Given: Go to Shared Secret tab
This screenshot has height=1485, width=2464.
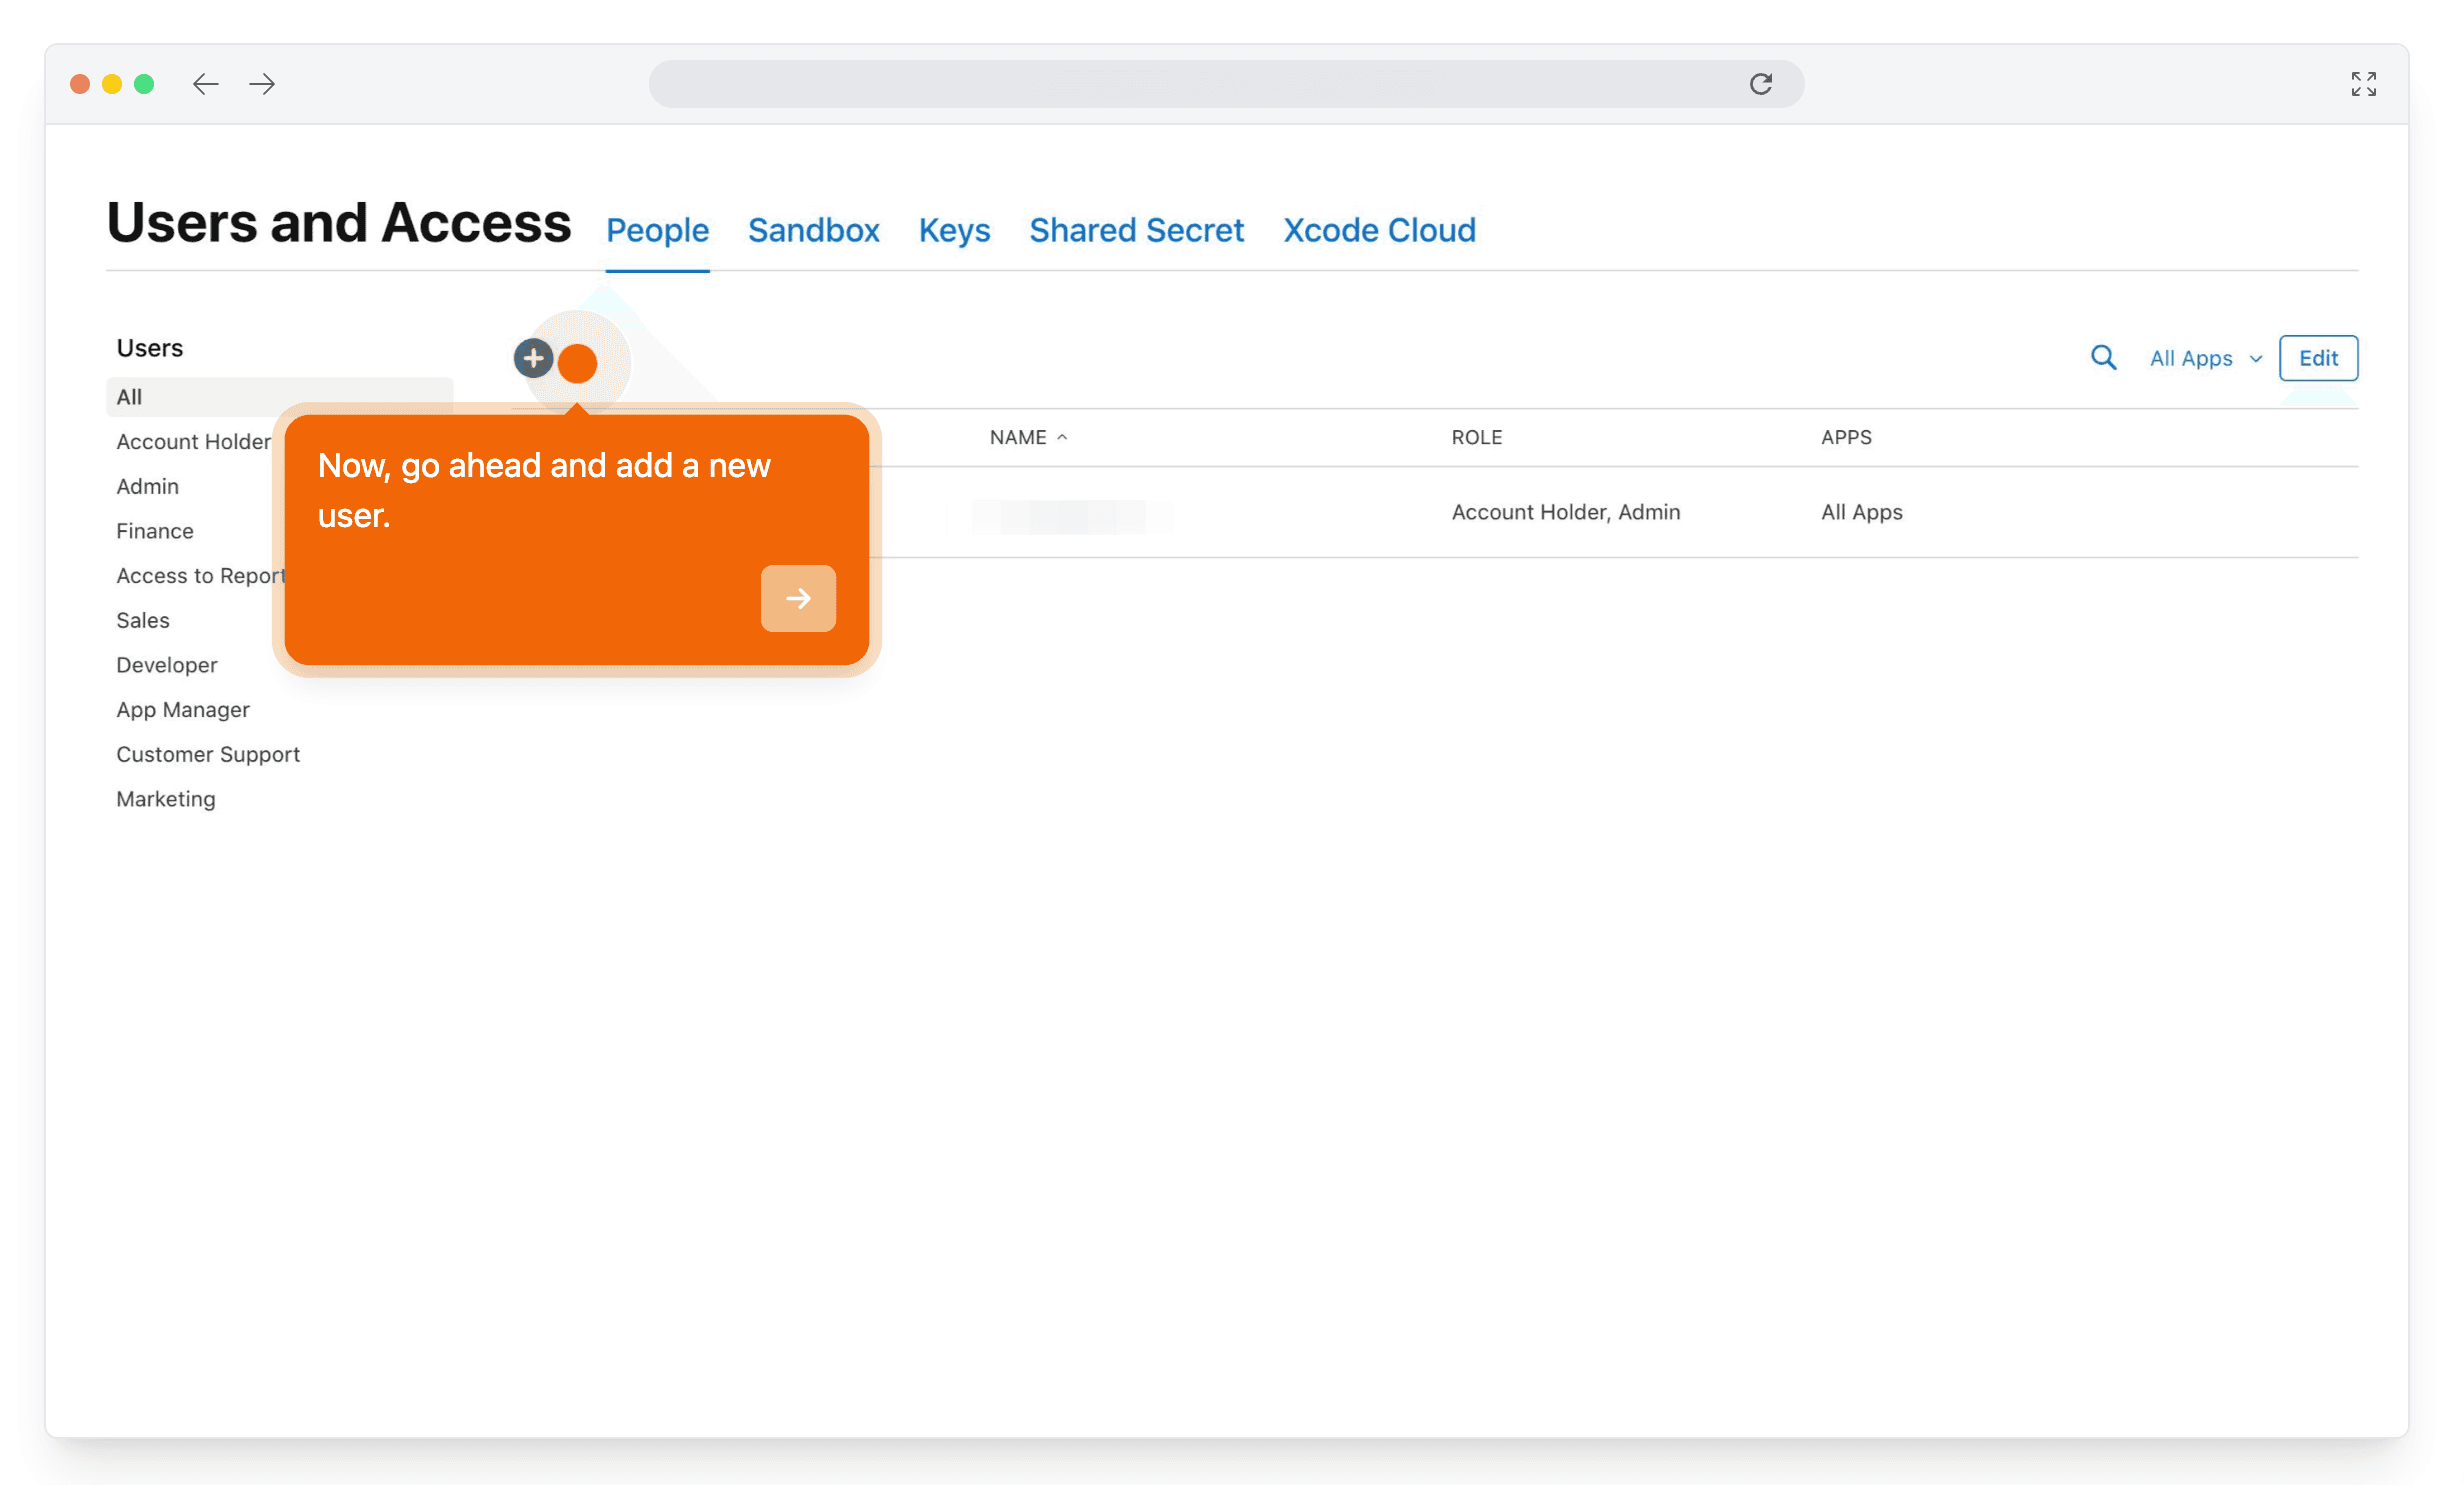Looking at the screenshot, I should [x=1136, y=230].
